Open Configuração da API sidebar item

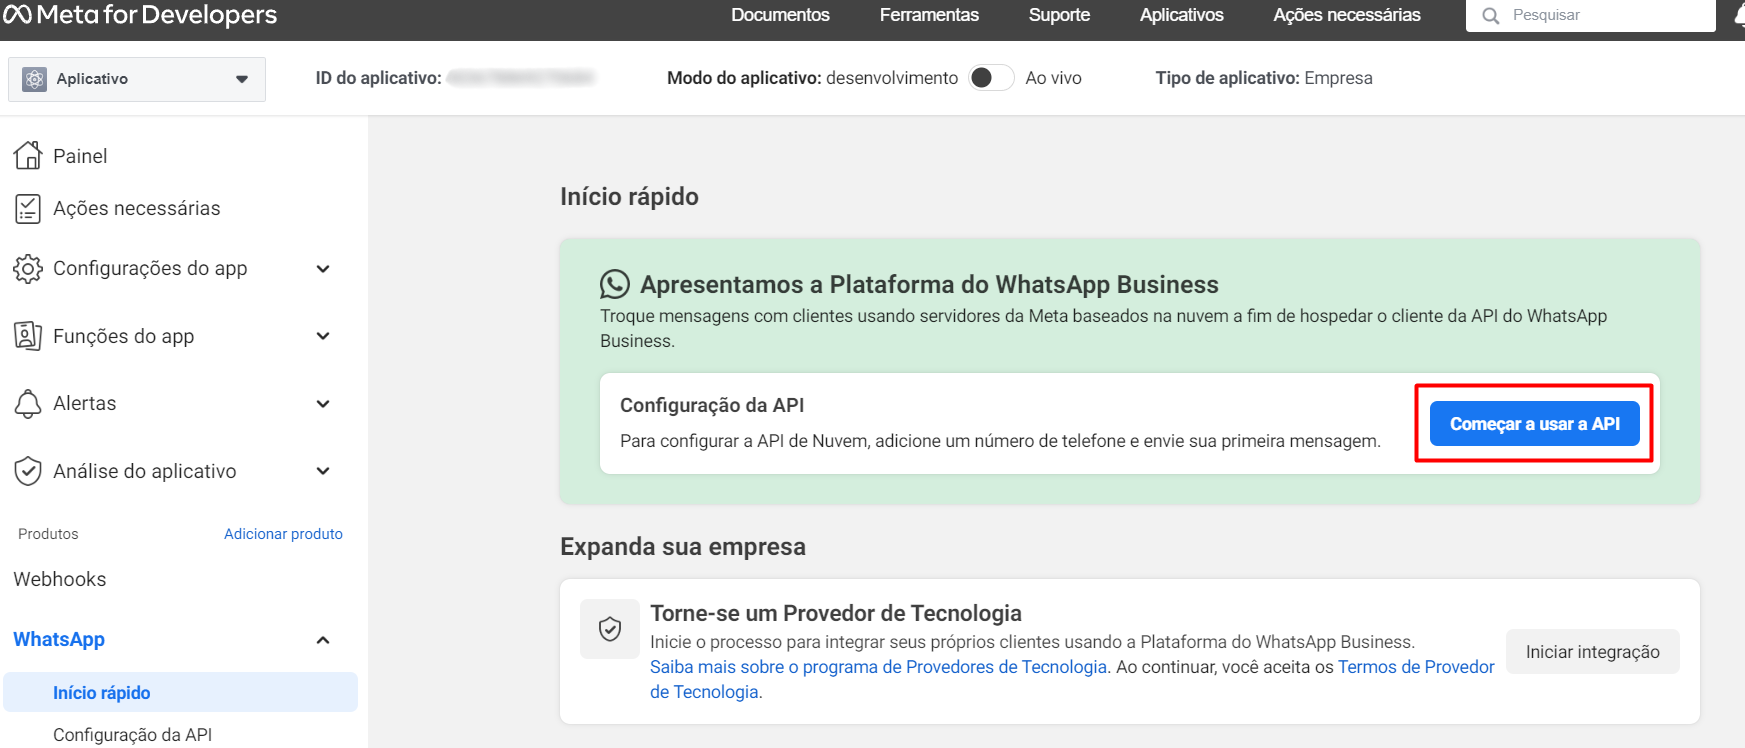[132, 735]
